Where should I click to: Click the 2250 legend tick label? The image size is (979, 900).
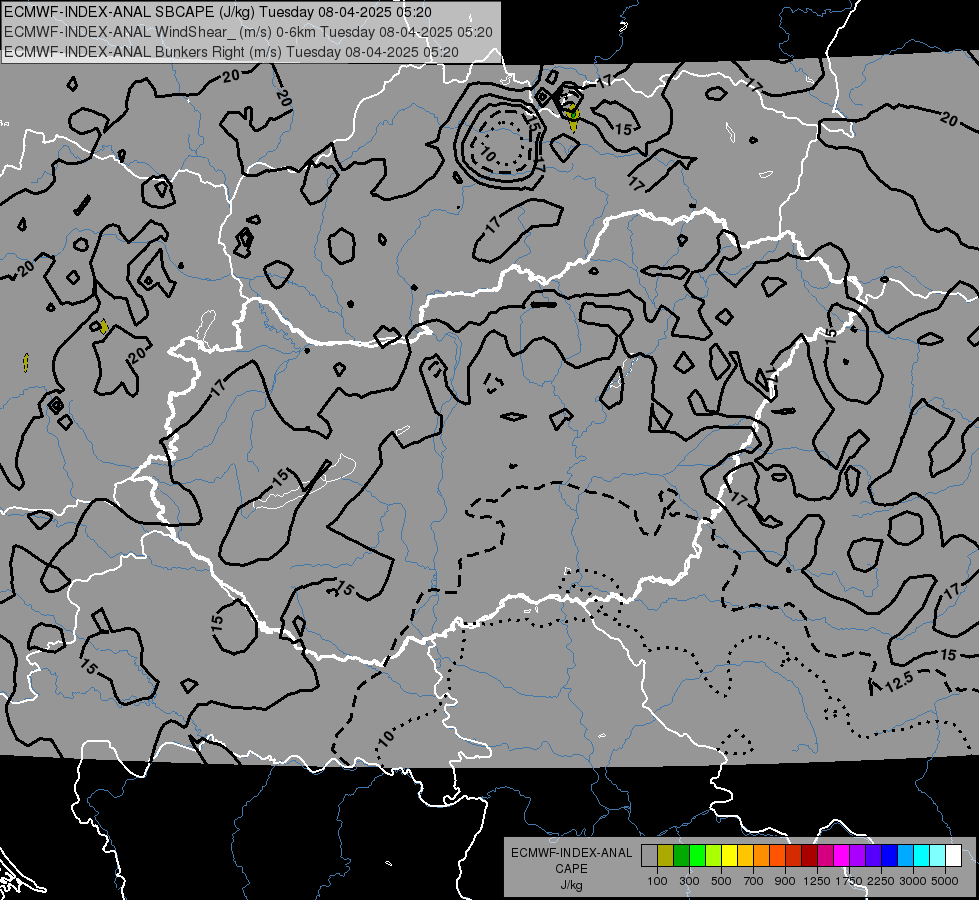(882, 881)
